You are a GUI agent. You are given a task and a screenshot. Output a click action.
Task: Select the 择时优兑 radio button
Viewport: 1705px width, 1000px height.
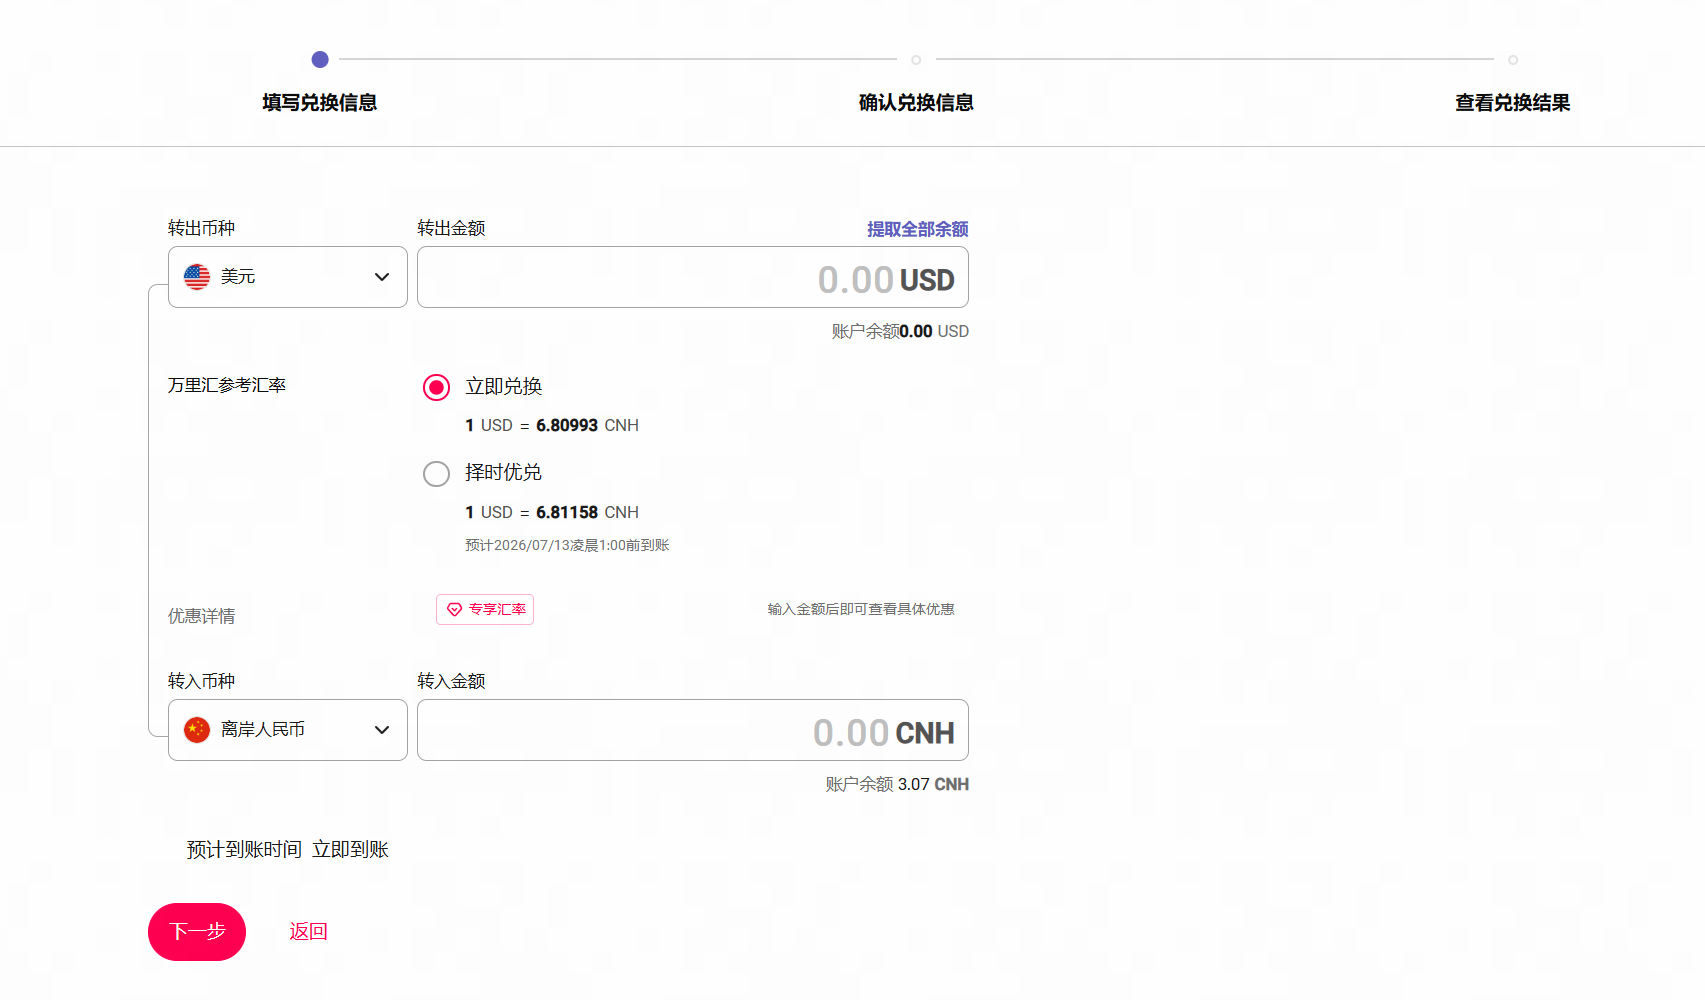(436, 474)
